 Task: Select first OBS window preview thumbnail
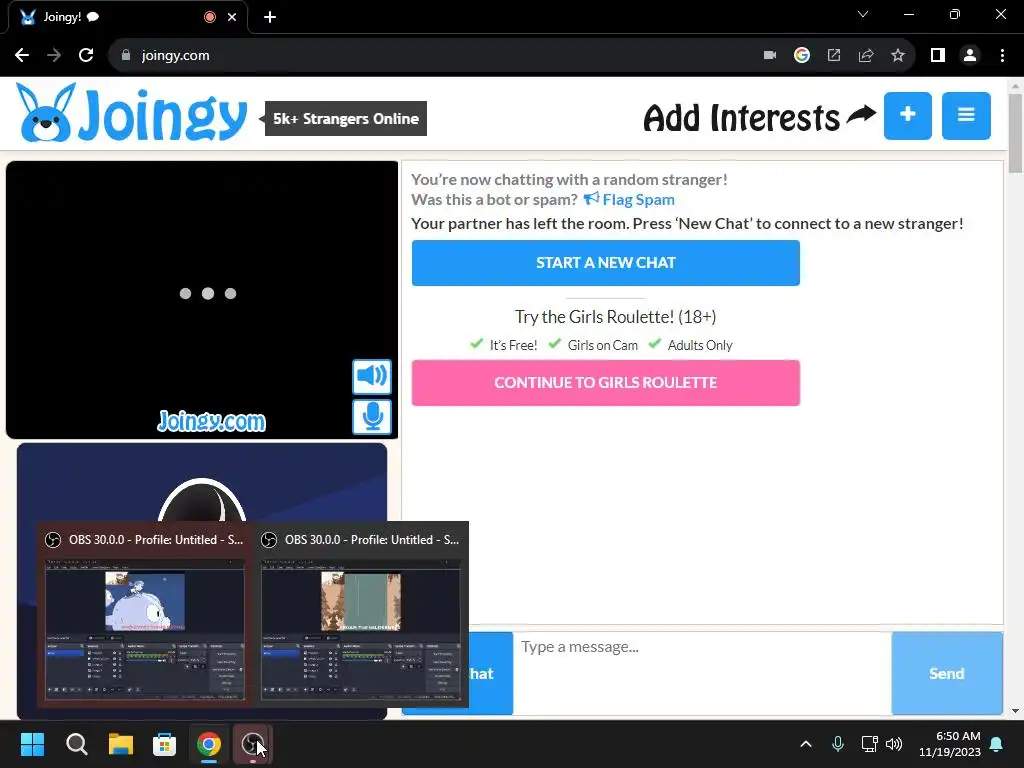point(145,614)
